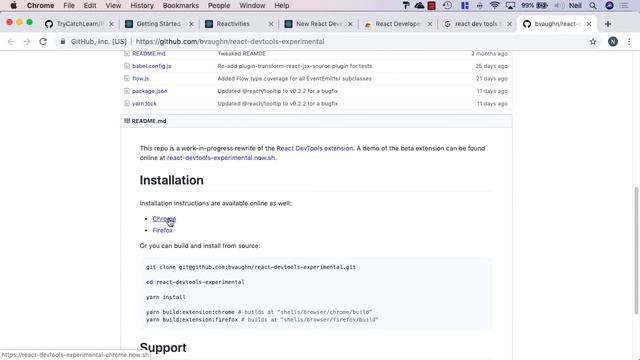Image resolution: width=640 pixels, height=360 pixels.
Task: Click the secure lock icon in address bar
Action: click(x=63, y=42)
